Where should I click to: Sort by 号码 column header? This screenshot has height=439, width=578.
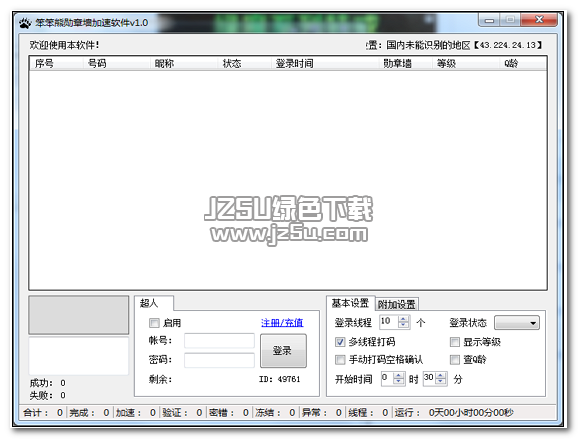(116, 63)
